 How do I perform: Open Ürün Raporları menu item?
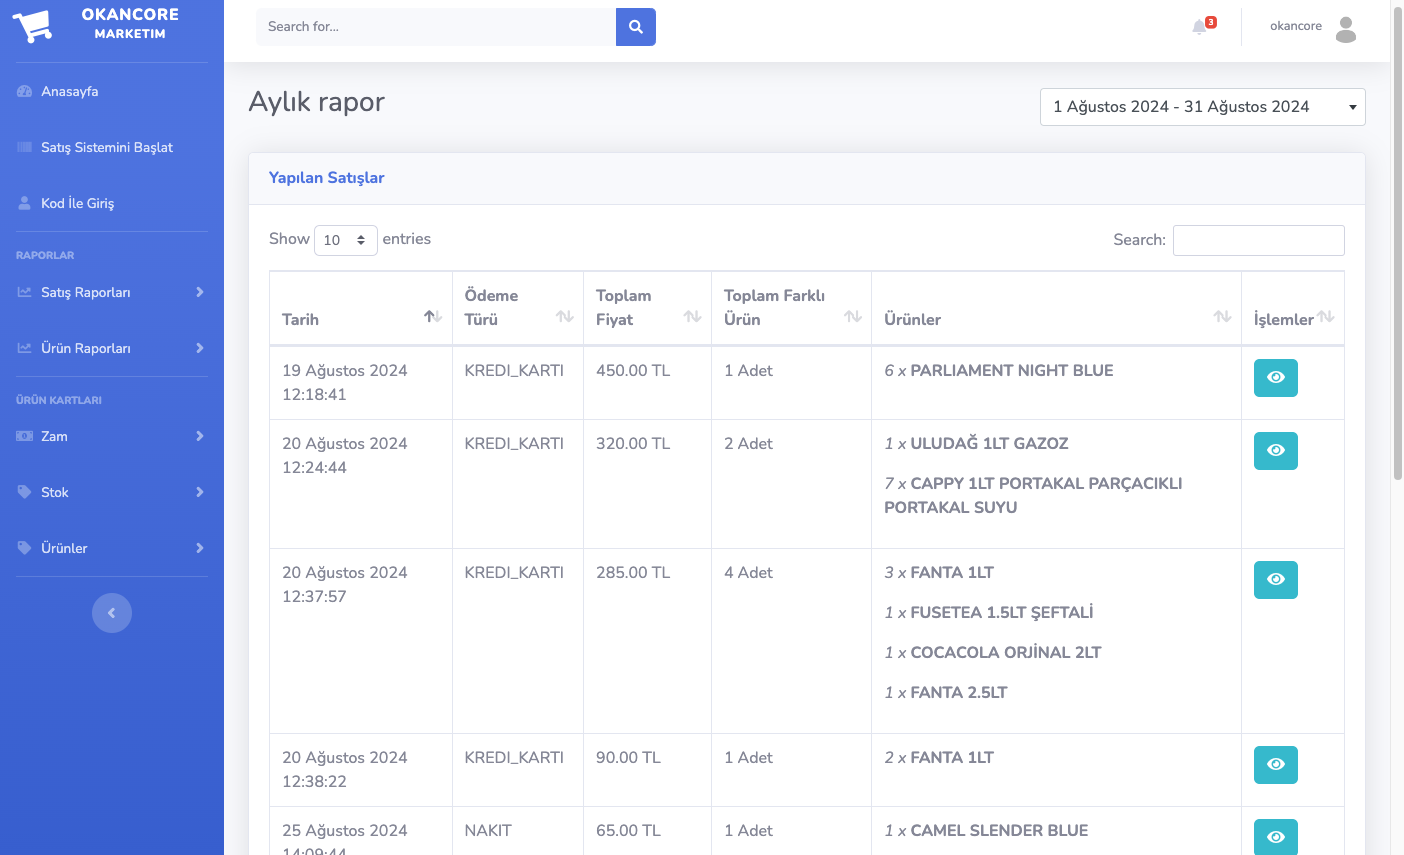112,348
